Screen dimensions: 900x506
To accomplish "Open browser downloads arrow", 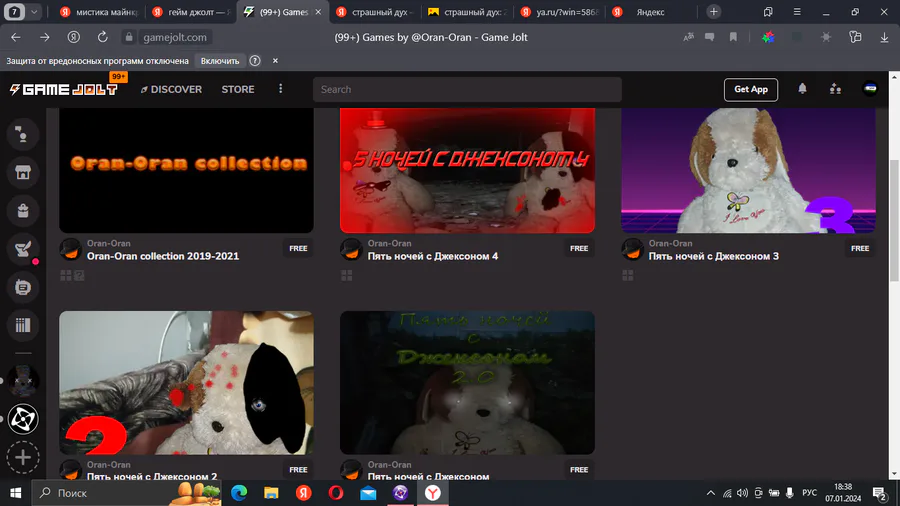I will (884, 37).
